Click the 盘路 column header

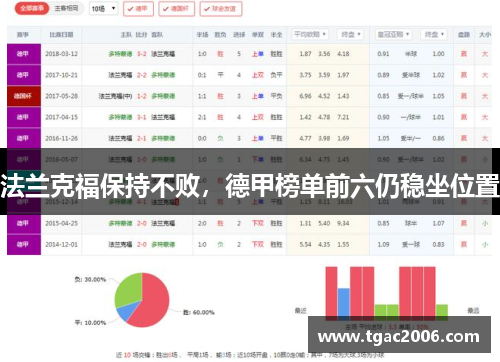pos(464,35)
